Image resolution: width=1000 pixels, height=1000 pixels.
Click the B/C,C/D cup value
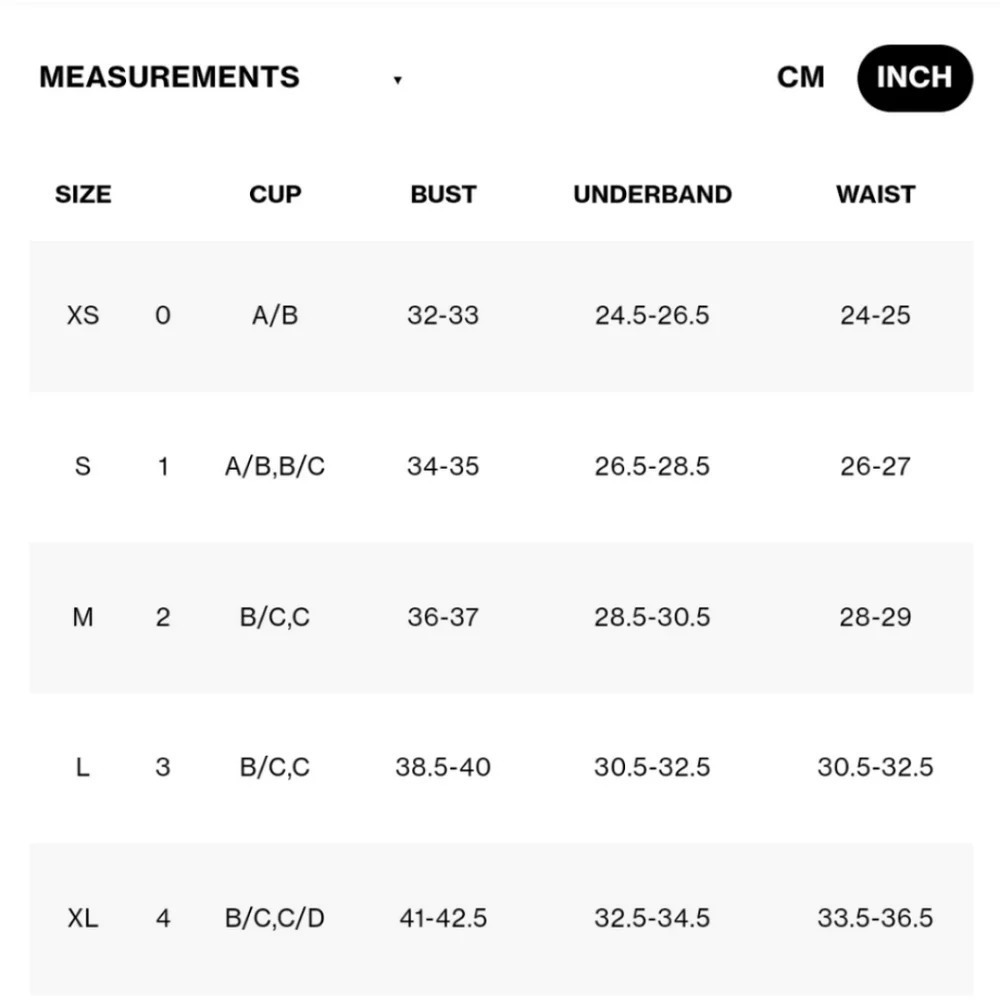[275, 918]
